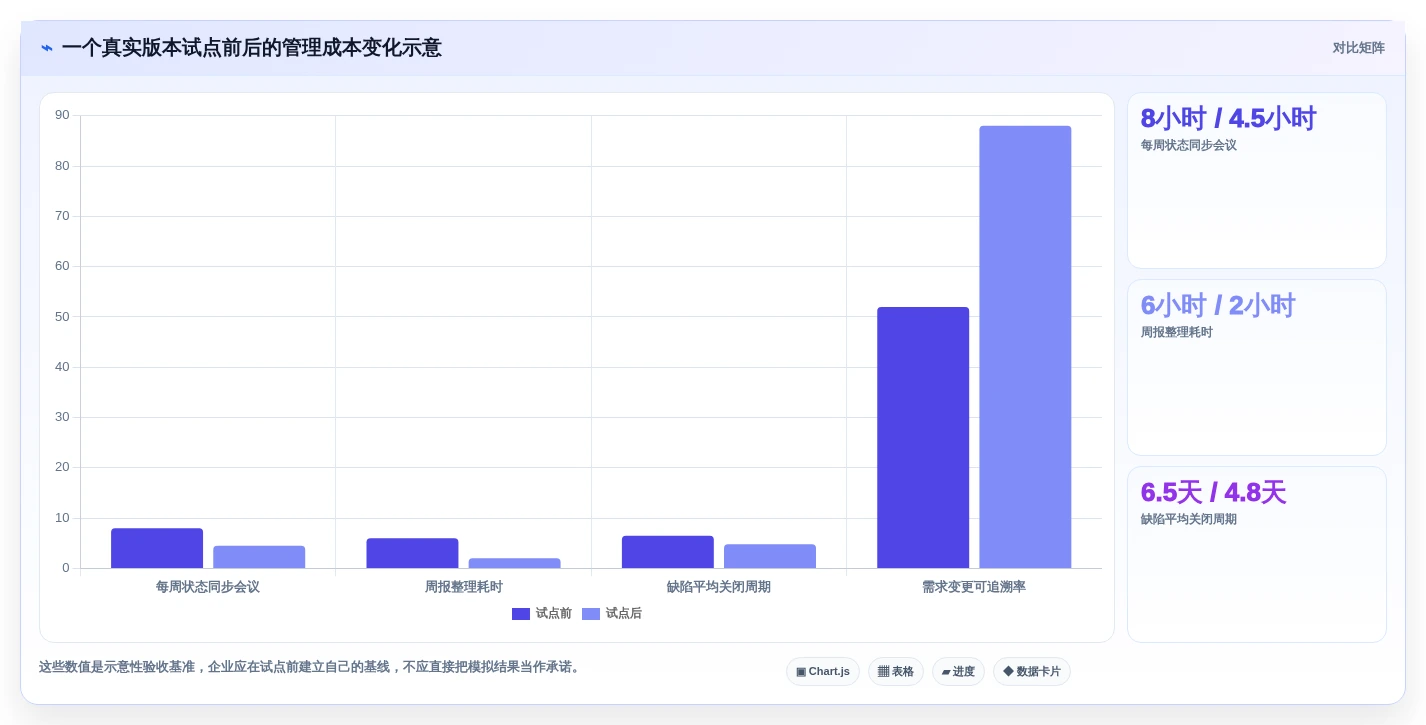The width and height of the screenshot is (1426, 725).
Task: Open the 6.5天 / 4.8天 data card
Action: 1257,555
